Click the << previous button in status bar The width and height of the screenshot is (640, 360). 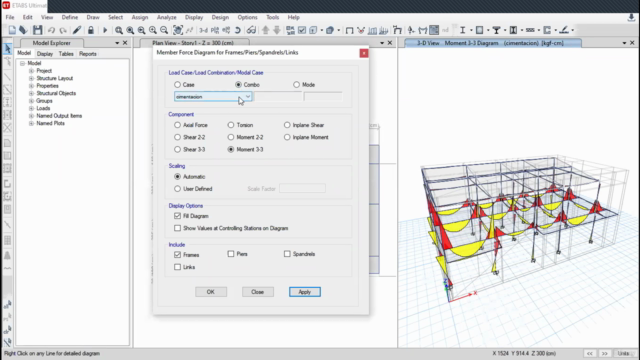[590, 353]
